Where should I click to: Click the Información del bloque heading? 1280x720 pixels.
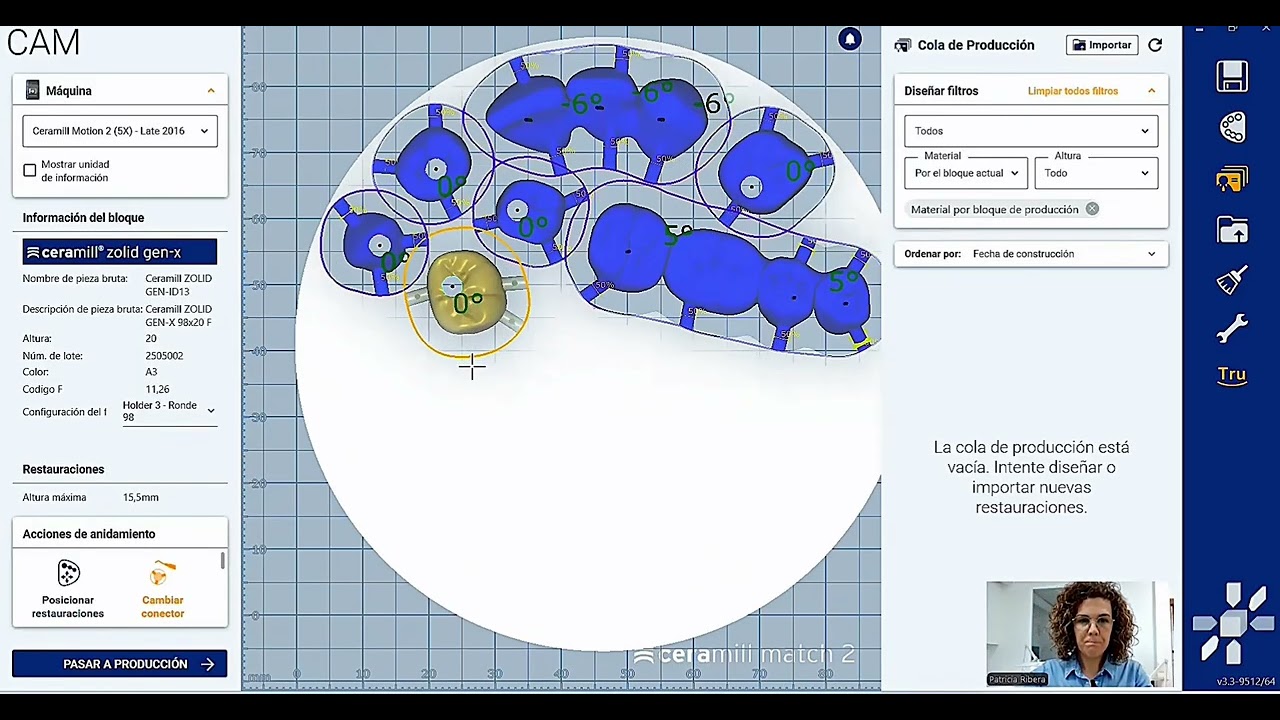point(83,218)
